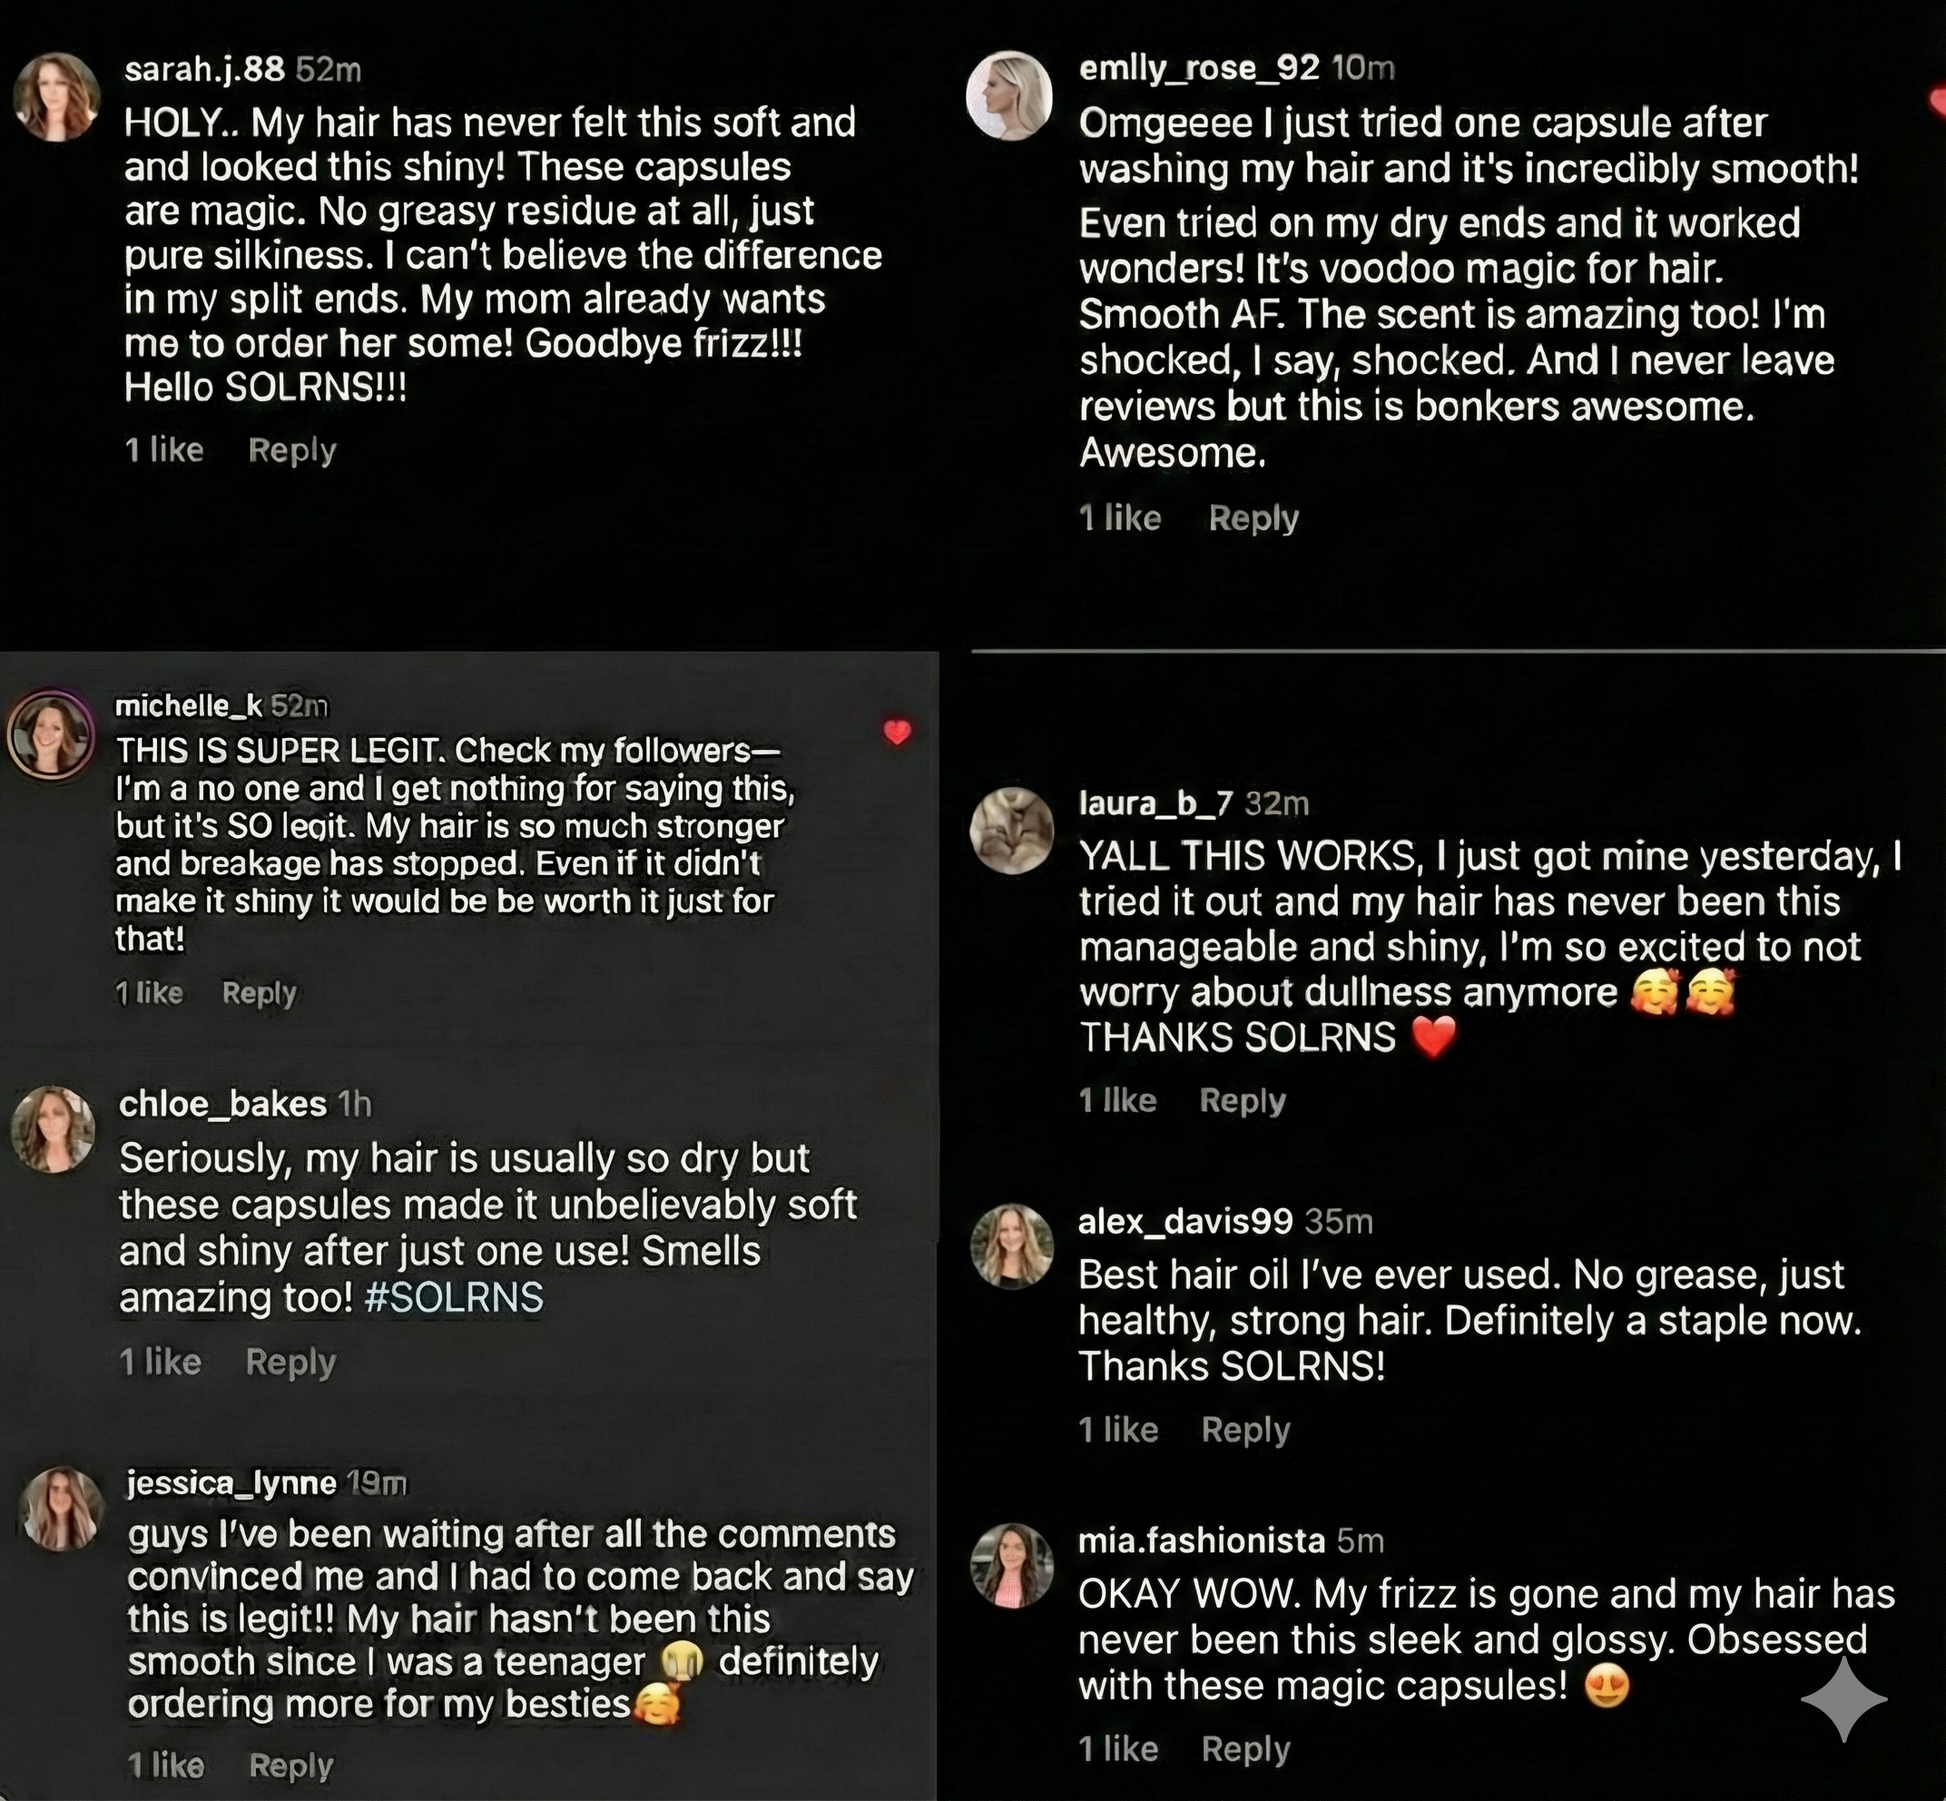Screen dimensions: 1946x1801
Task: Open the #SOLRNS hashtag link
Action: coord(454,1297)
